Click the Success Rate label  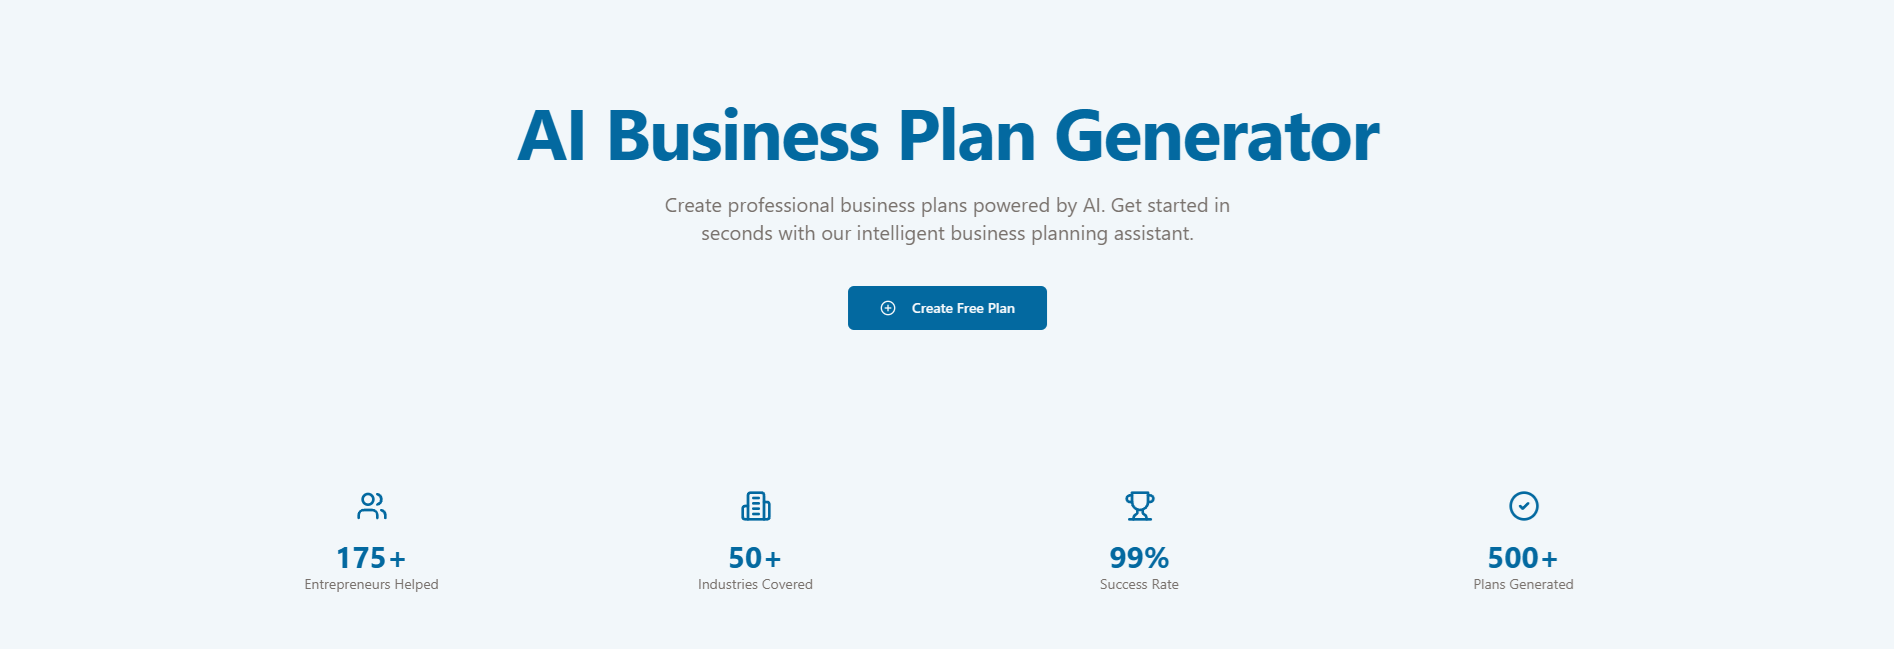click(x=1139, y=585)
